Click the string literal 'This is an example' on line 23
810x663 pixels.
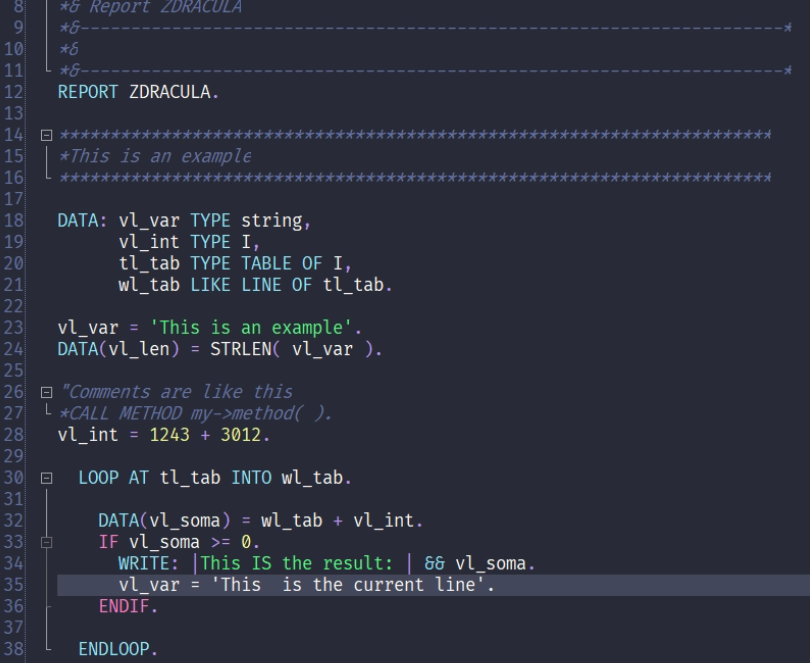[x=251, y=328]
